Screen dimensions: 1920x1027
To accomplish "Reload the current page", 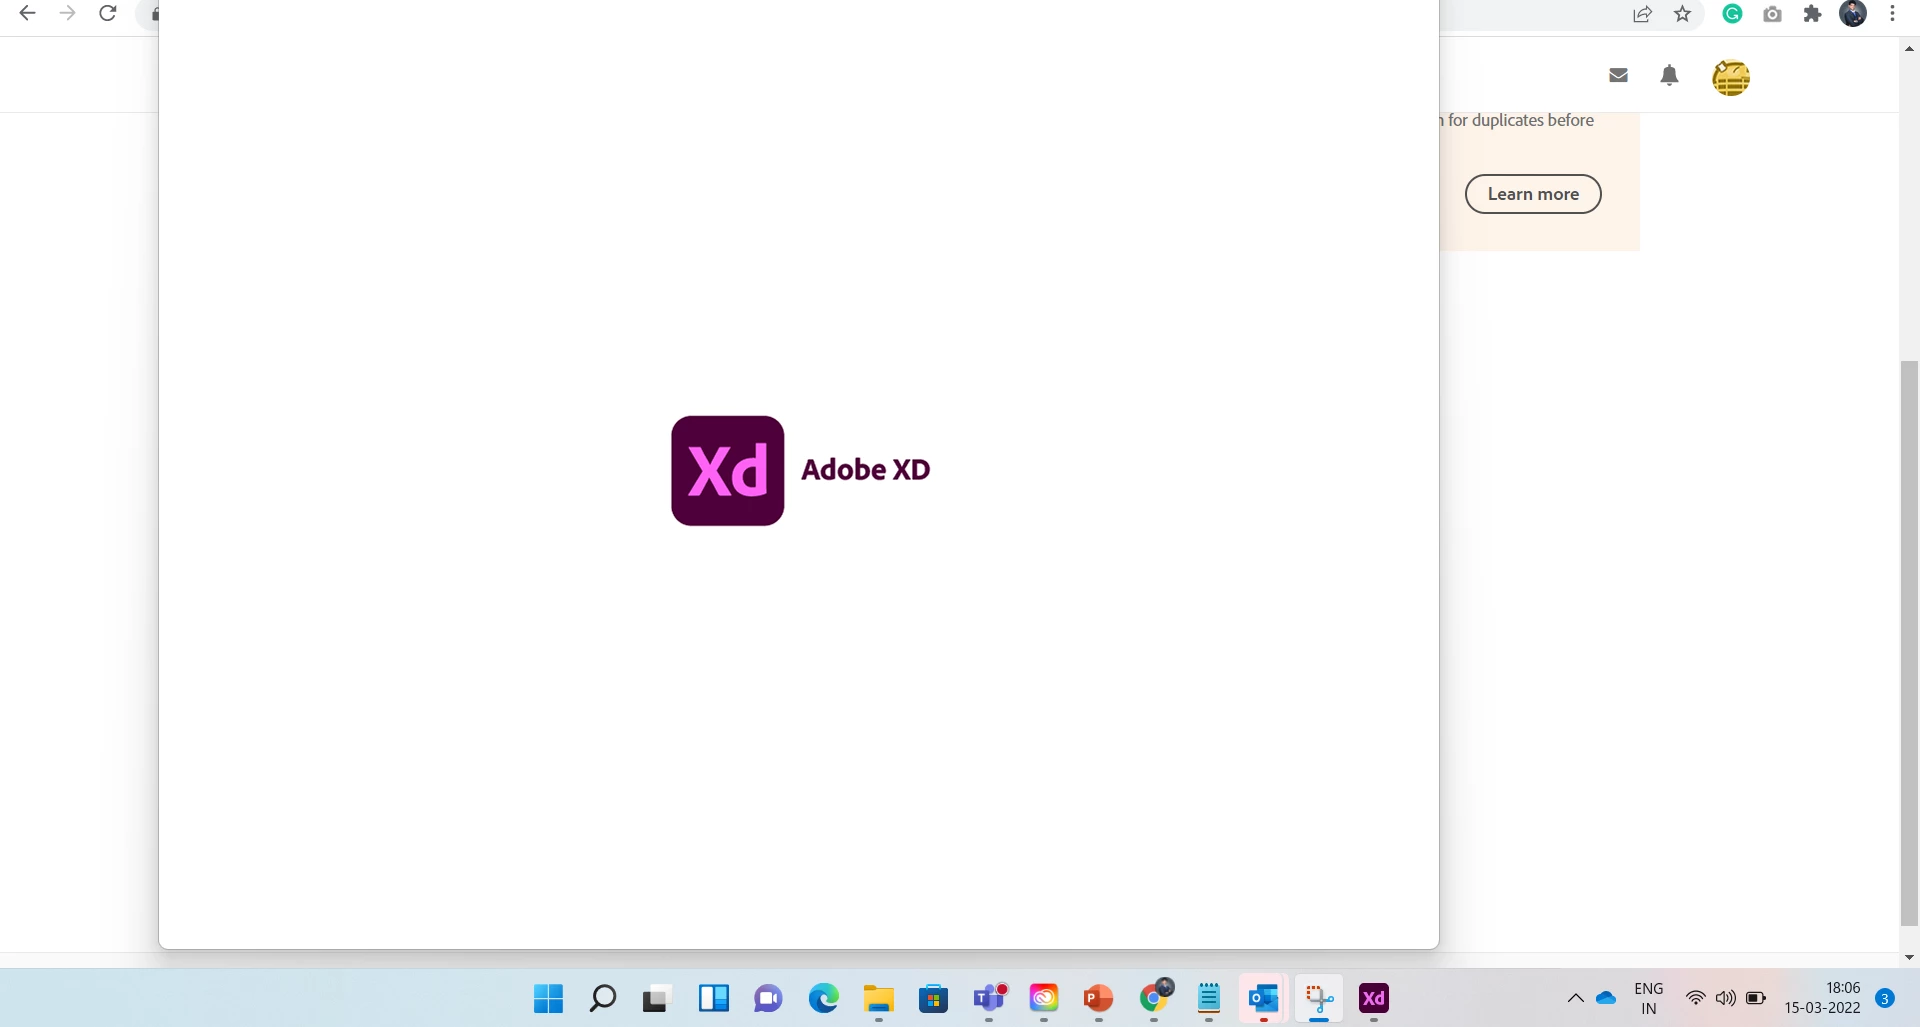I will tap(108, 14).
